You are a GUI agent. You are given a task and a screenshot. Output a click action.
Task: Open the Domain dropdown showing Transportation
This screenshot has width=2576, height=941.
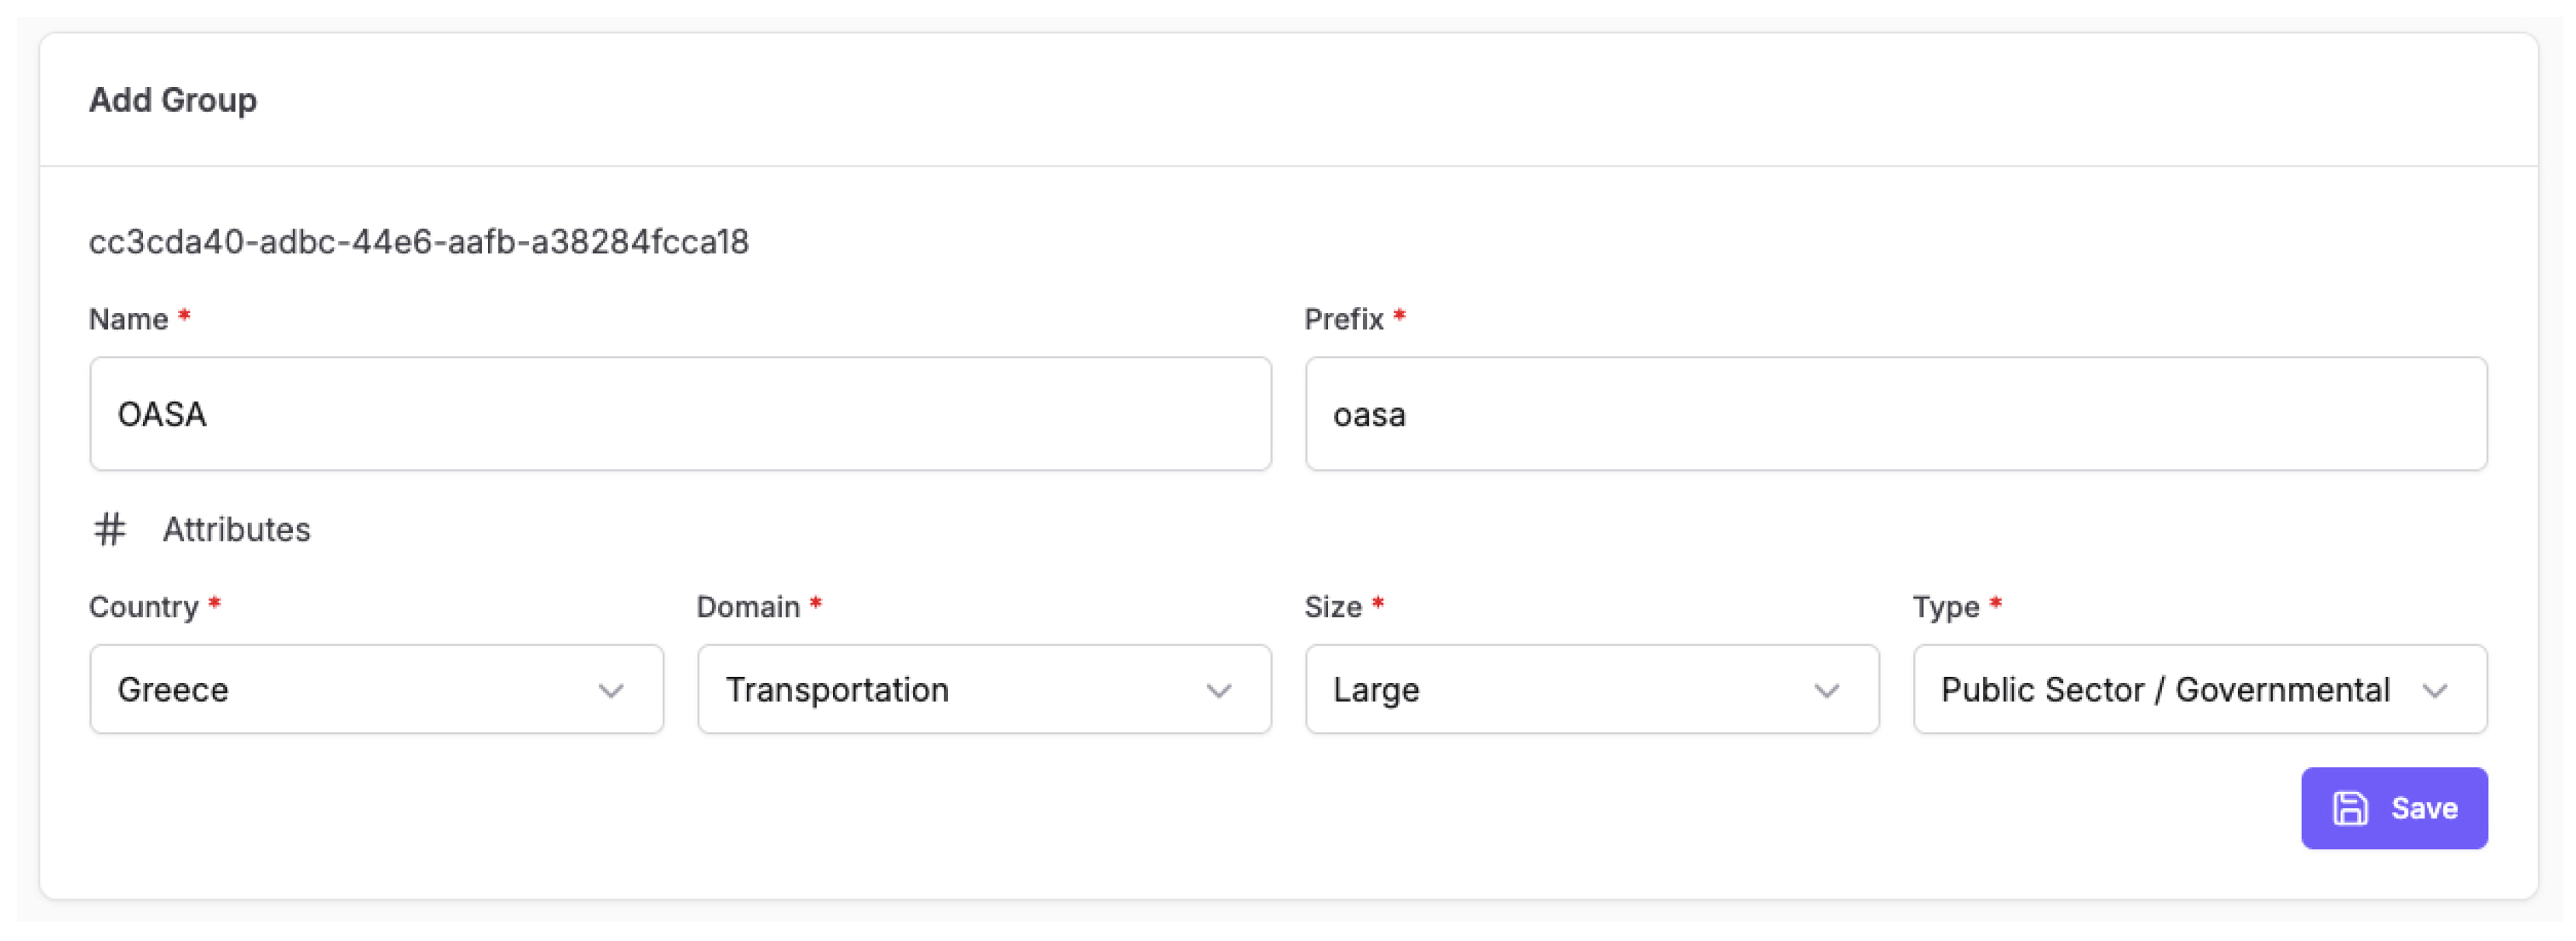coord(983,689)
